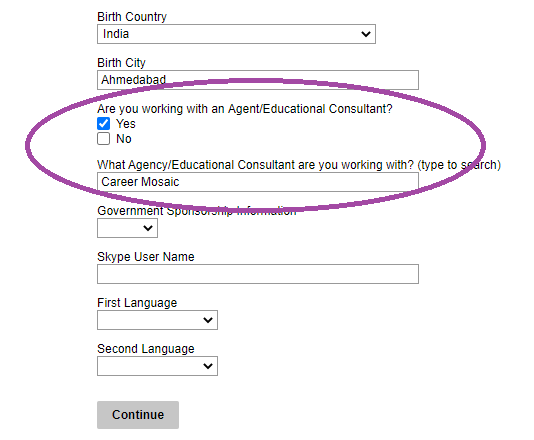The height and width of the screenshot is (440, 534).
Task: Click the First Language label
Action: (137, 303)
